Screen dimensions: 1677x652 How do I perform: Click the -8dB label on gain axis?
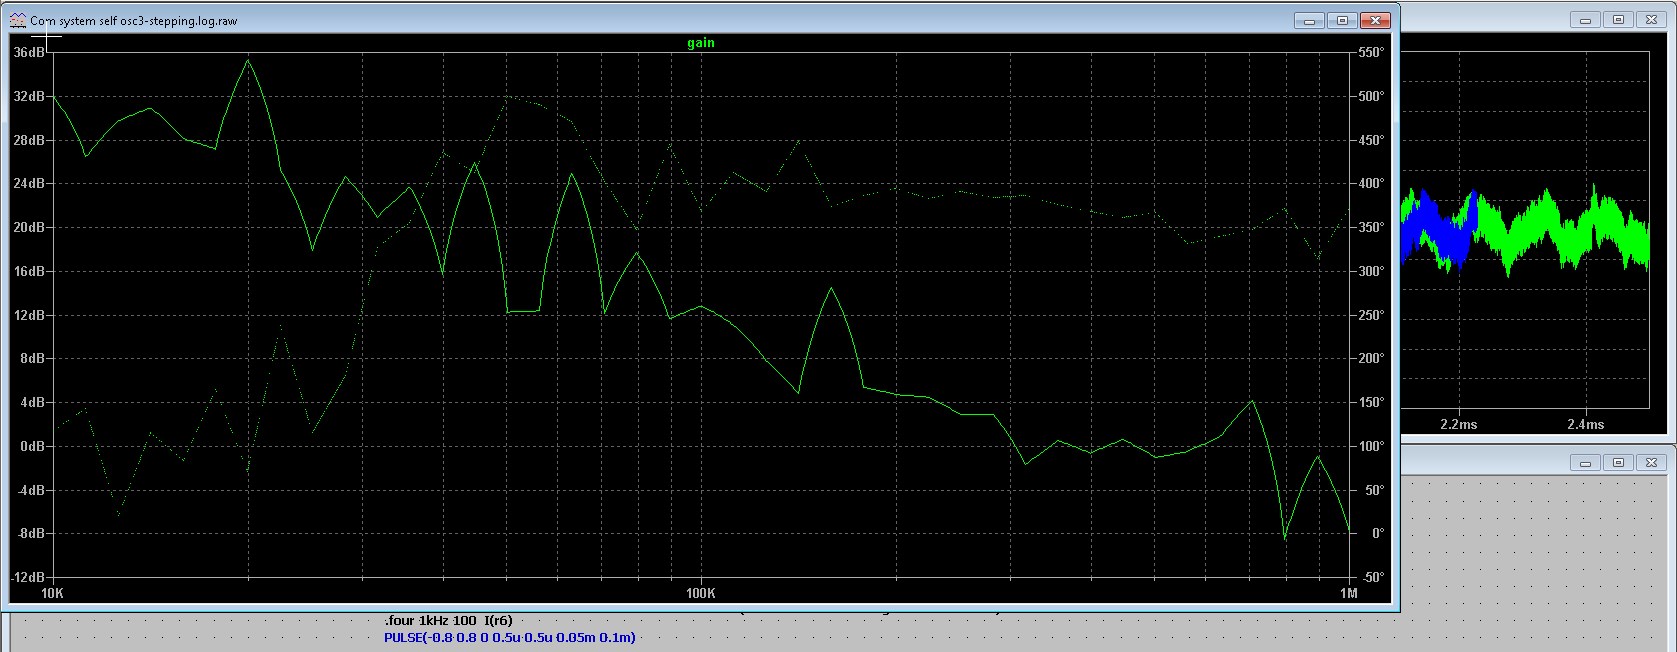tap(31, 533)
